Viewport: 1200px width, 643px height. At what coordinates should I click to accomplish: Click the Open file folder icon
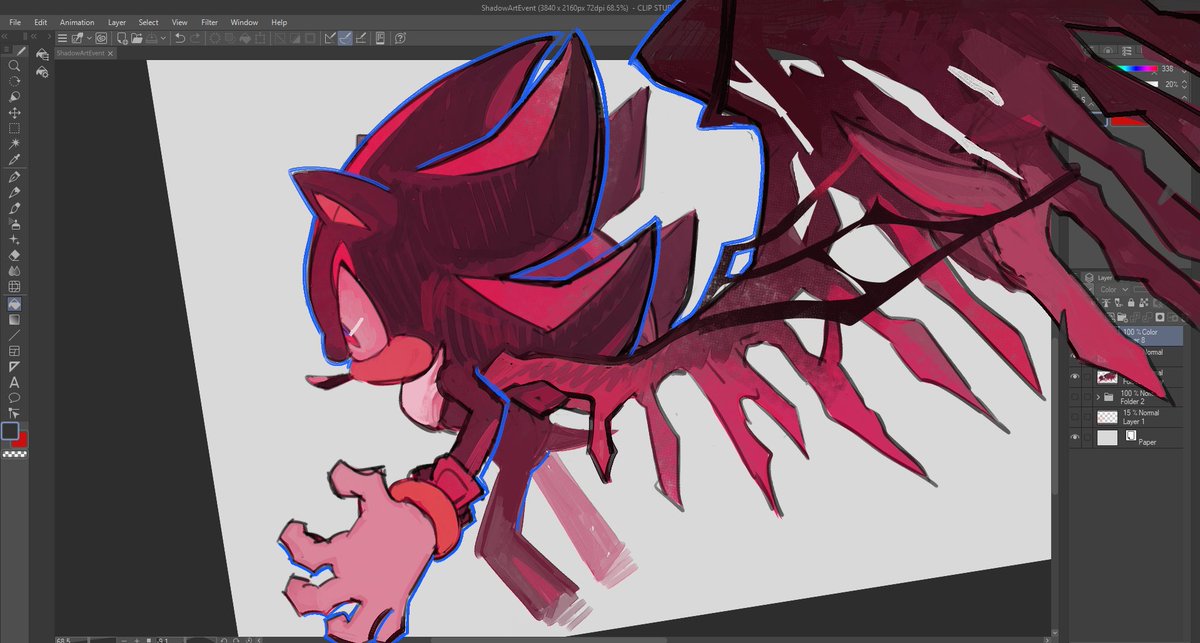click(x=135, y=38)
